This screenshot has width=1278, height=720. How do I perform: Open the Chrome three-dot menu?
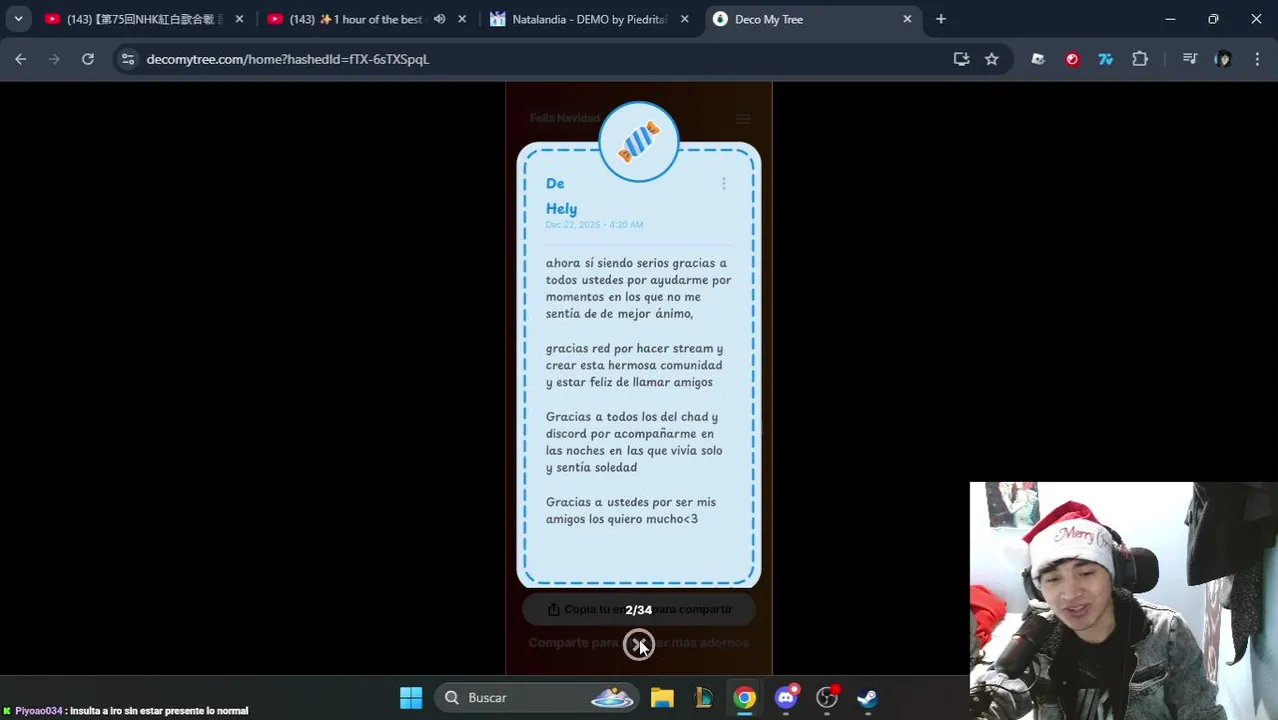point(1257,59)
